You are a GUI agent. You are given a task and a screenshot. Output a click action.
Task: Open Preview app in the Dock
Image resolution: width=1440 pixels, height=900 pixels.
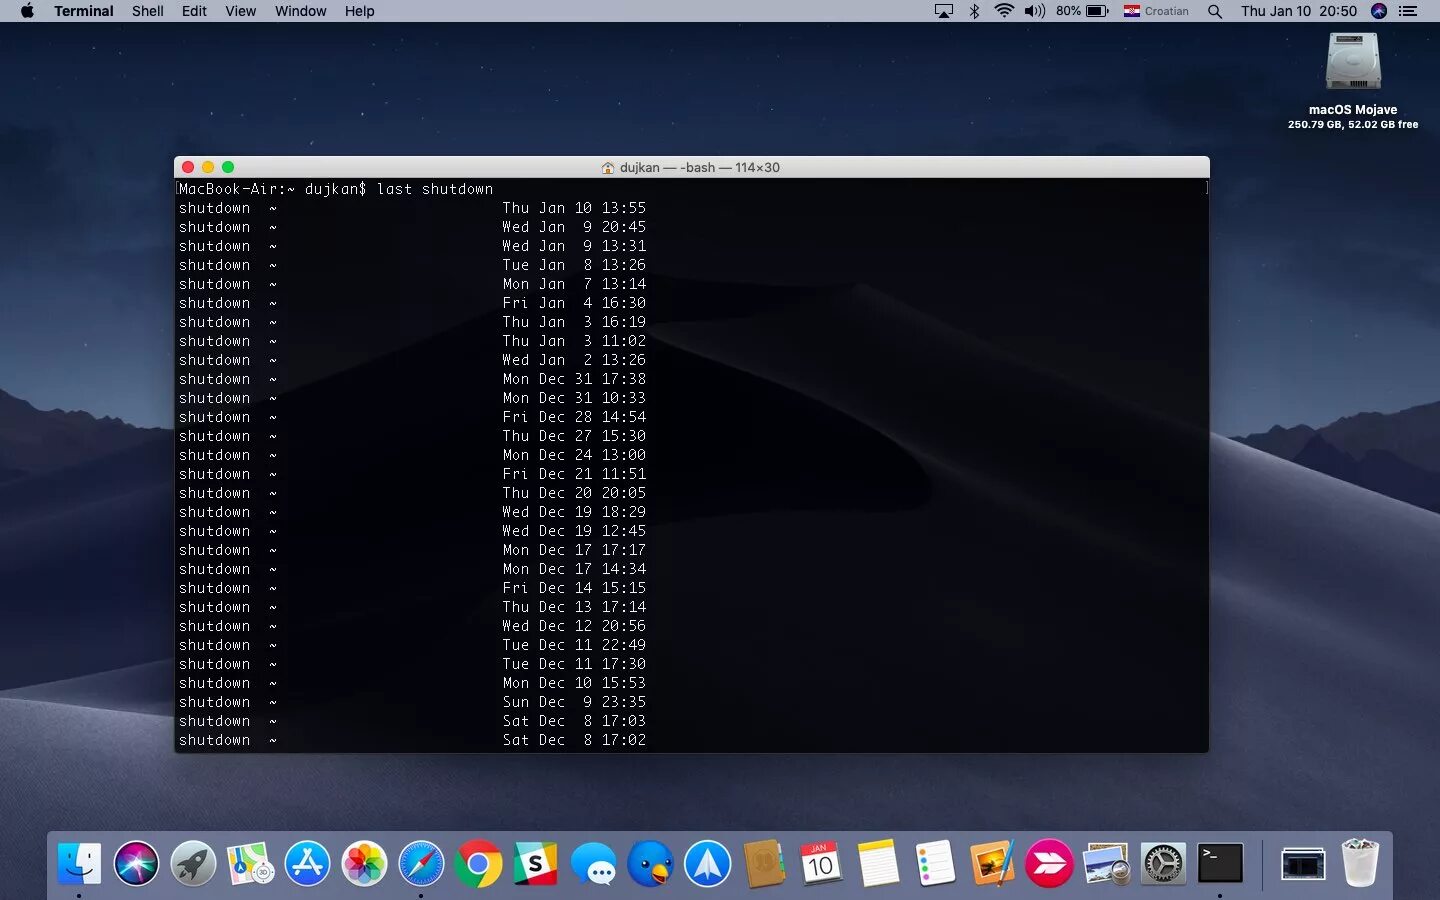coord(1106,863)
